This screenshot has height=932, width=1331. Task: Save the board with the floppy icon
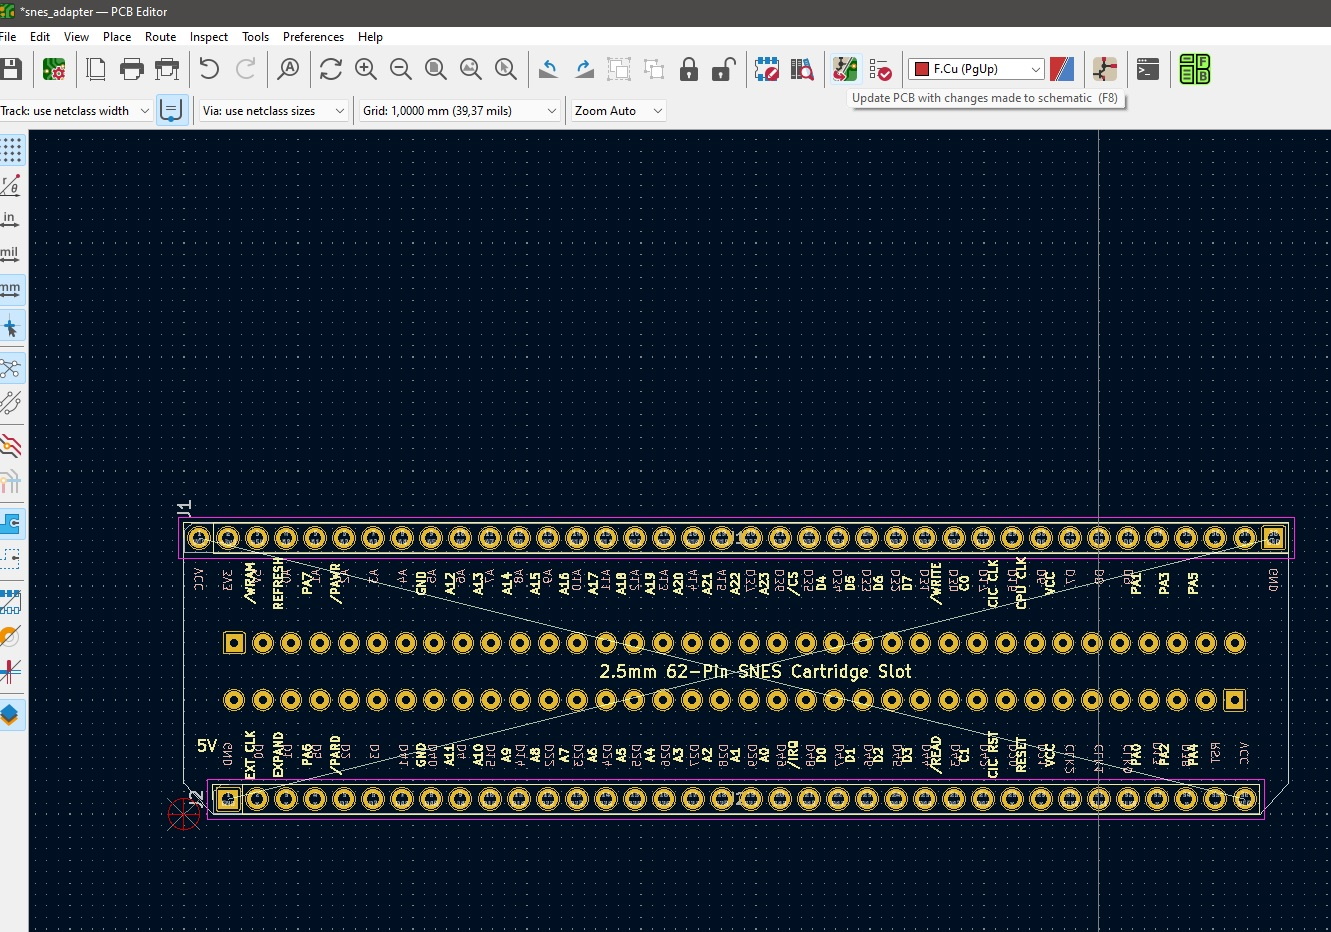[11, 69]
